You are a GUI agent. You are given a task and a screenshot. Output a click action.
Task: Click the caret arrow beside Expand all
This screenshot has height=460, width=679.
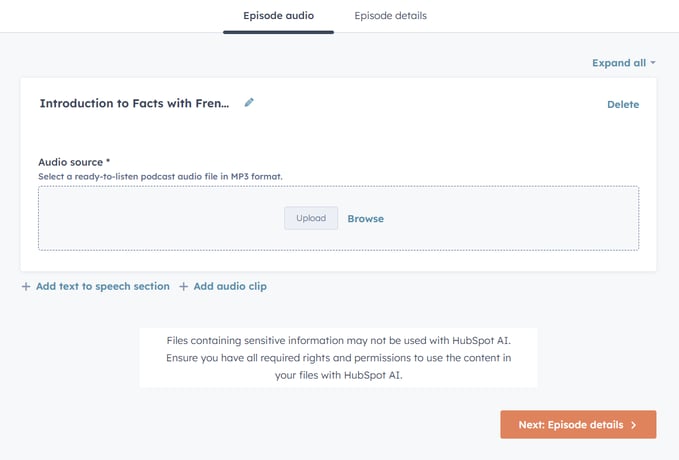point(653,63)
